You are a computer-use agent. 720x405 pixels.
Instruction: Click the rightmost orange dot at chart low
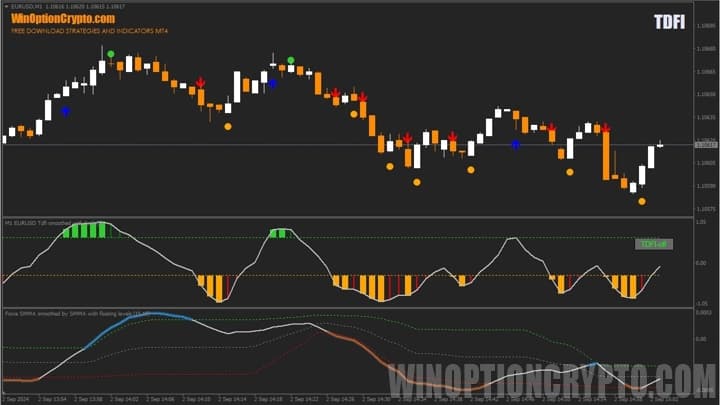pyautogui.click(x=642, y=201)
